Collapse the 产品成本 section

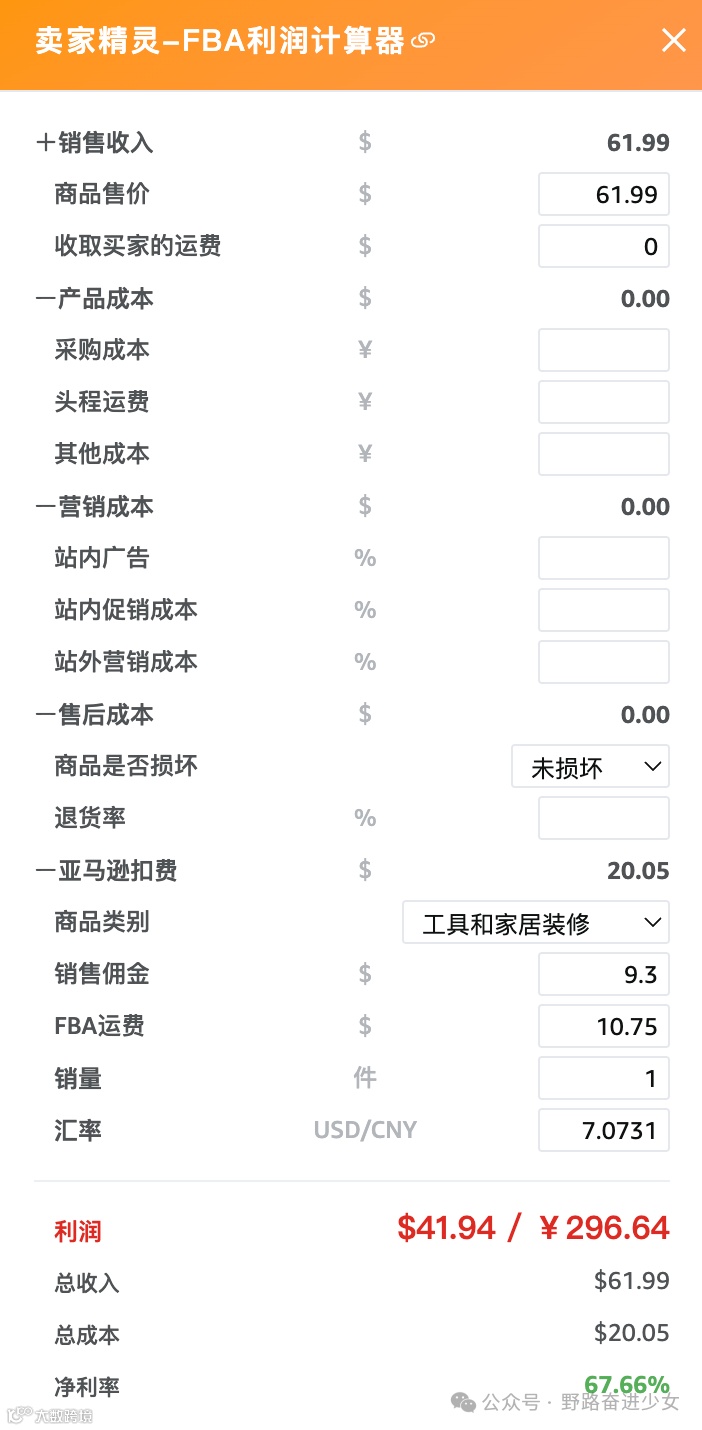click(x=45, y=299)
